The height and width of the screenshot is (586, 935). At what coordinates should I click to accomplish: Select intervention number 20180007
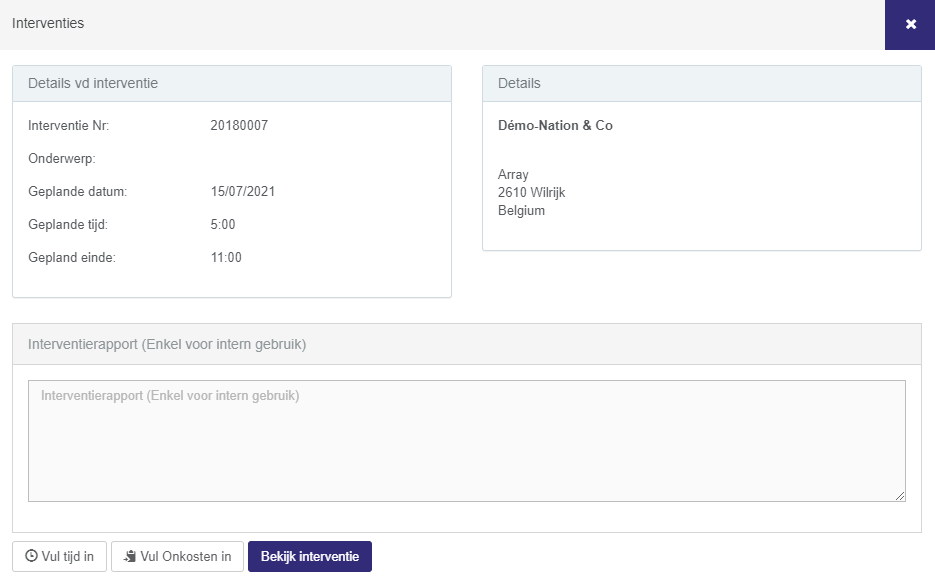click(239, 125)
